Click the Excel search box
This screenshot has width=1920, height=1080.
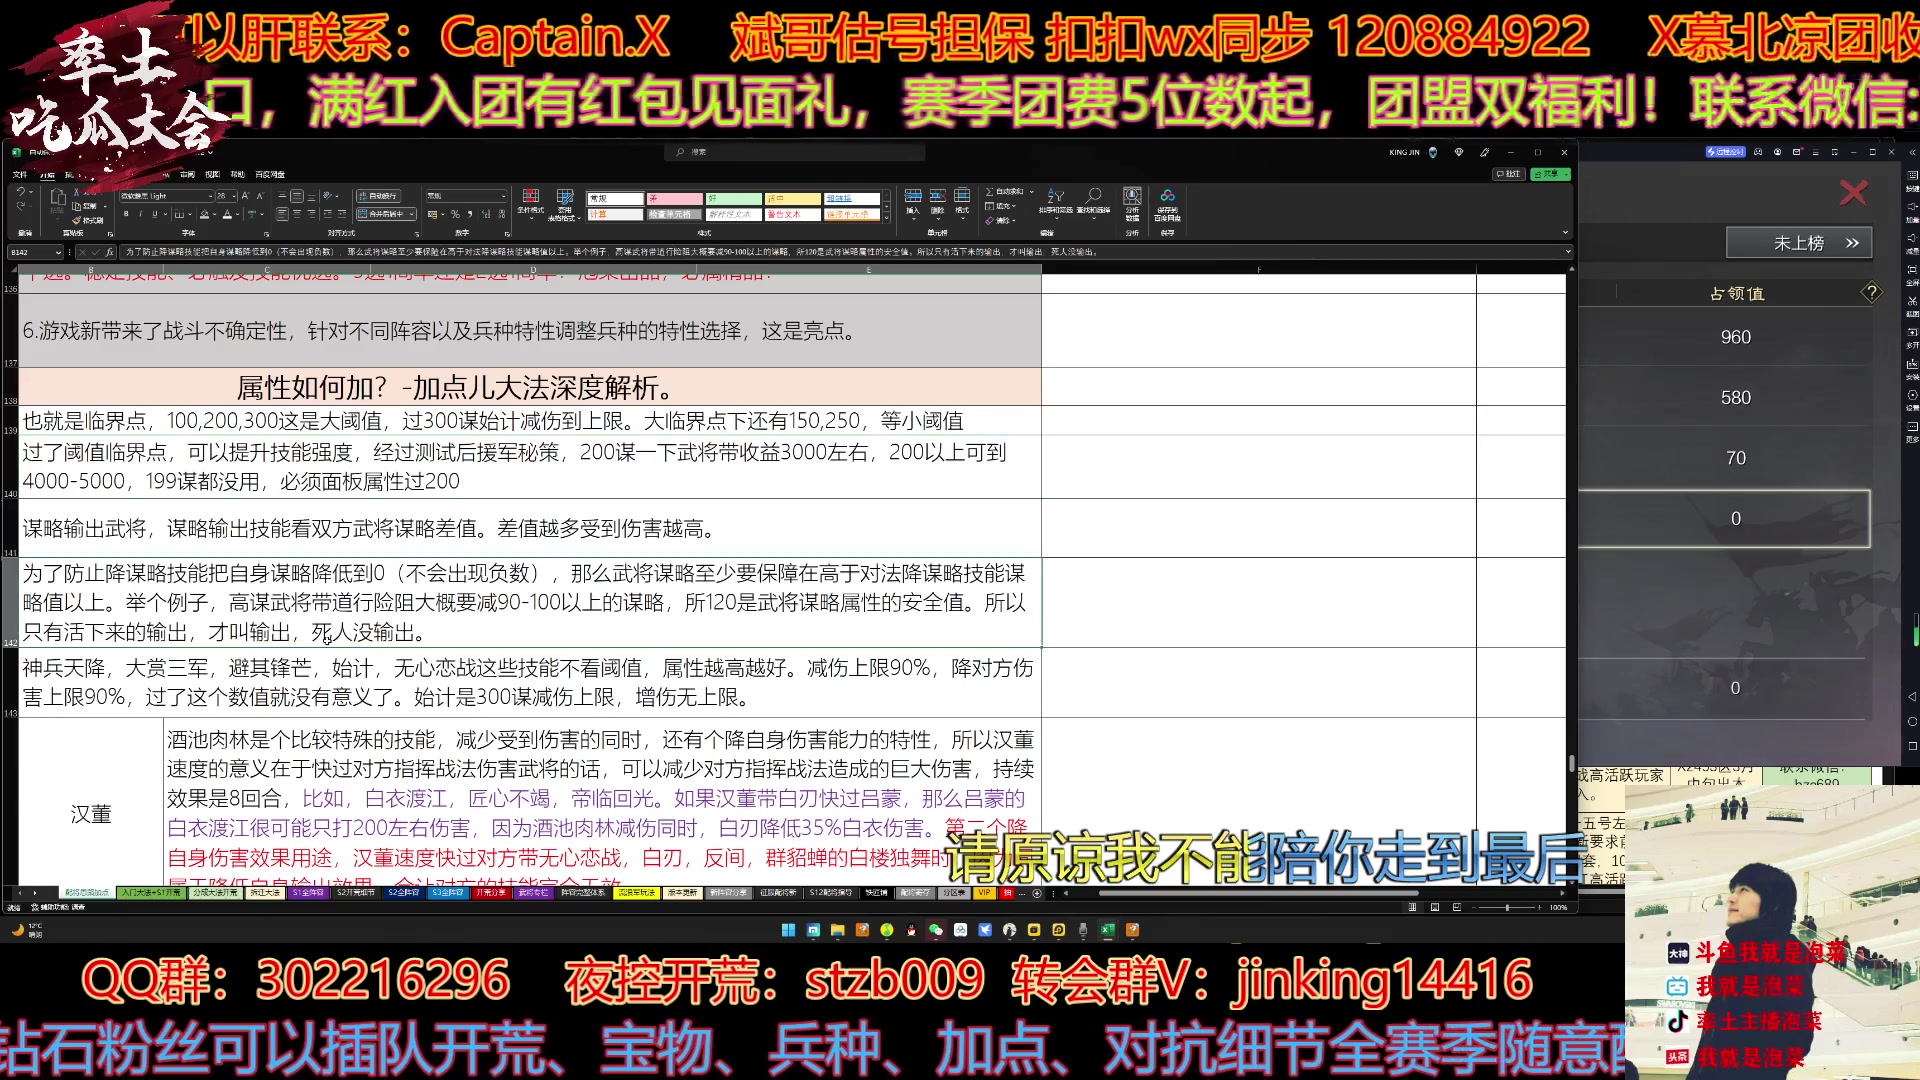coord(795,152)
